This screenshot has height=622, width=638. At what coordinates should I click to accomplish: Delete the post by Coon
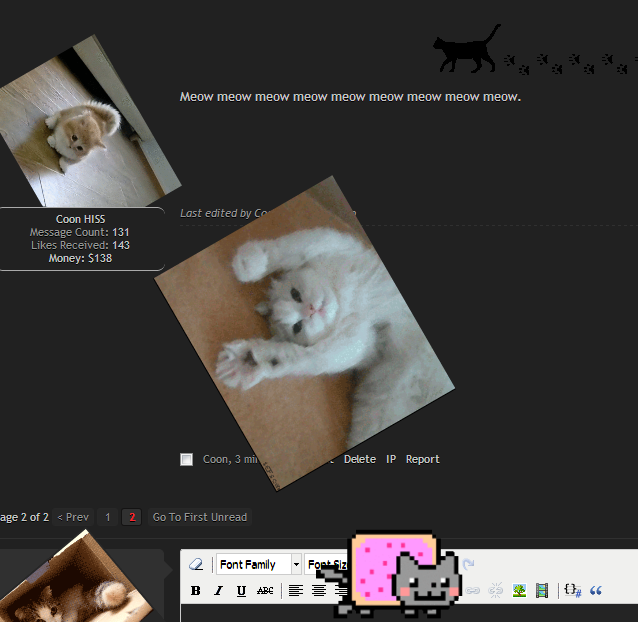point(359,459)
